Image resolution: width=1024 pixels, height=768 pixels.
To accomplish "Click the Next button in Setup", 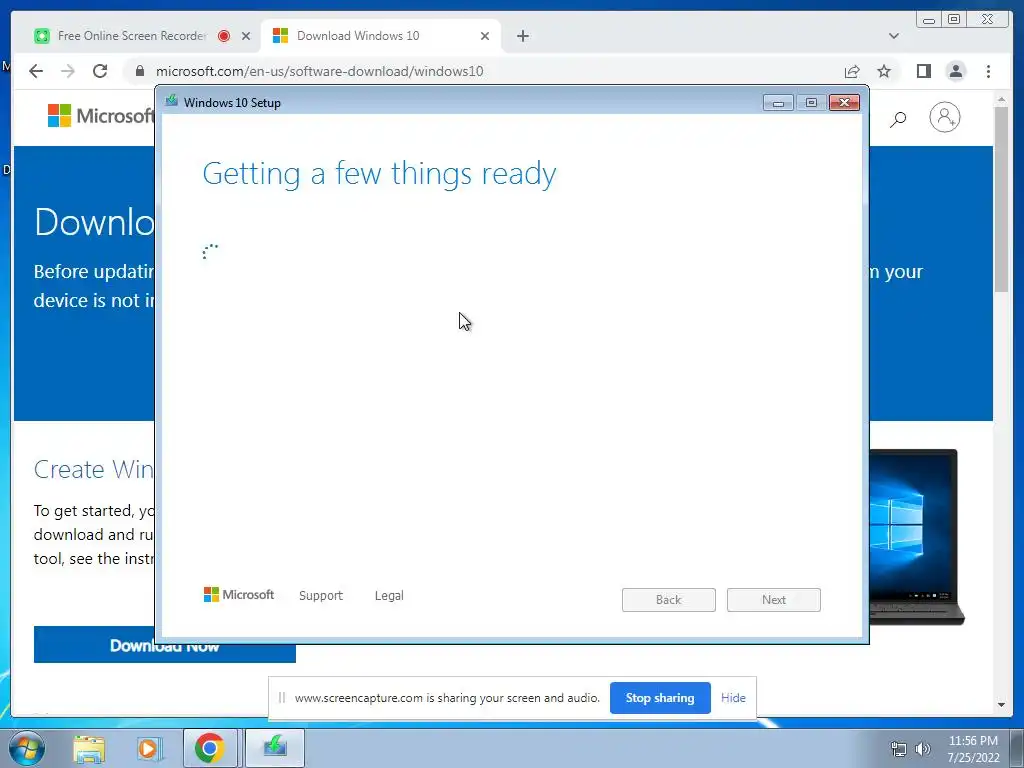I will [774, 600].
